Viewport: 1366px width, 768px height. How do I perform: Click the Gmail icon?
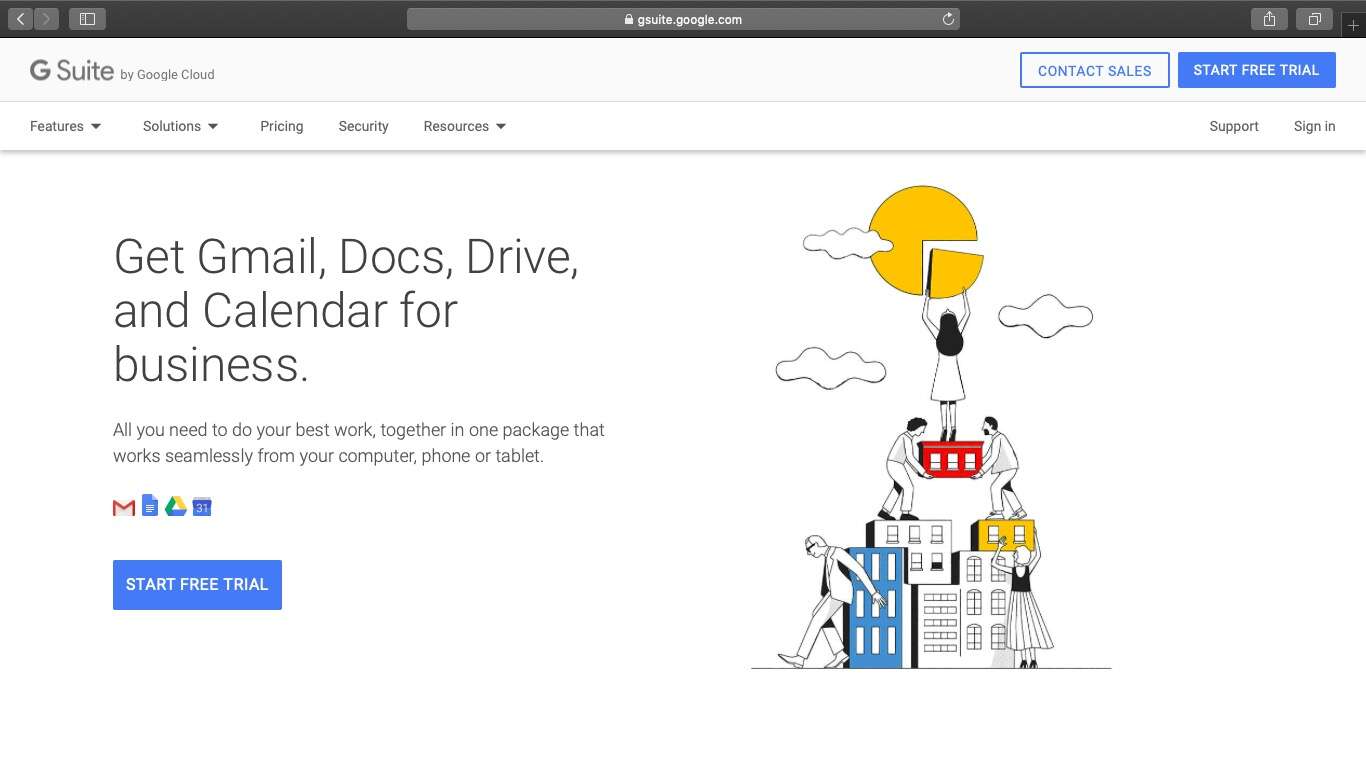pos(122,506)
